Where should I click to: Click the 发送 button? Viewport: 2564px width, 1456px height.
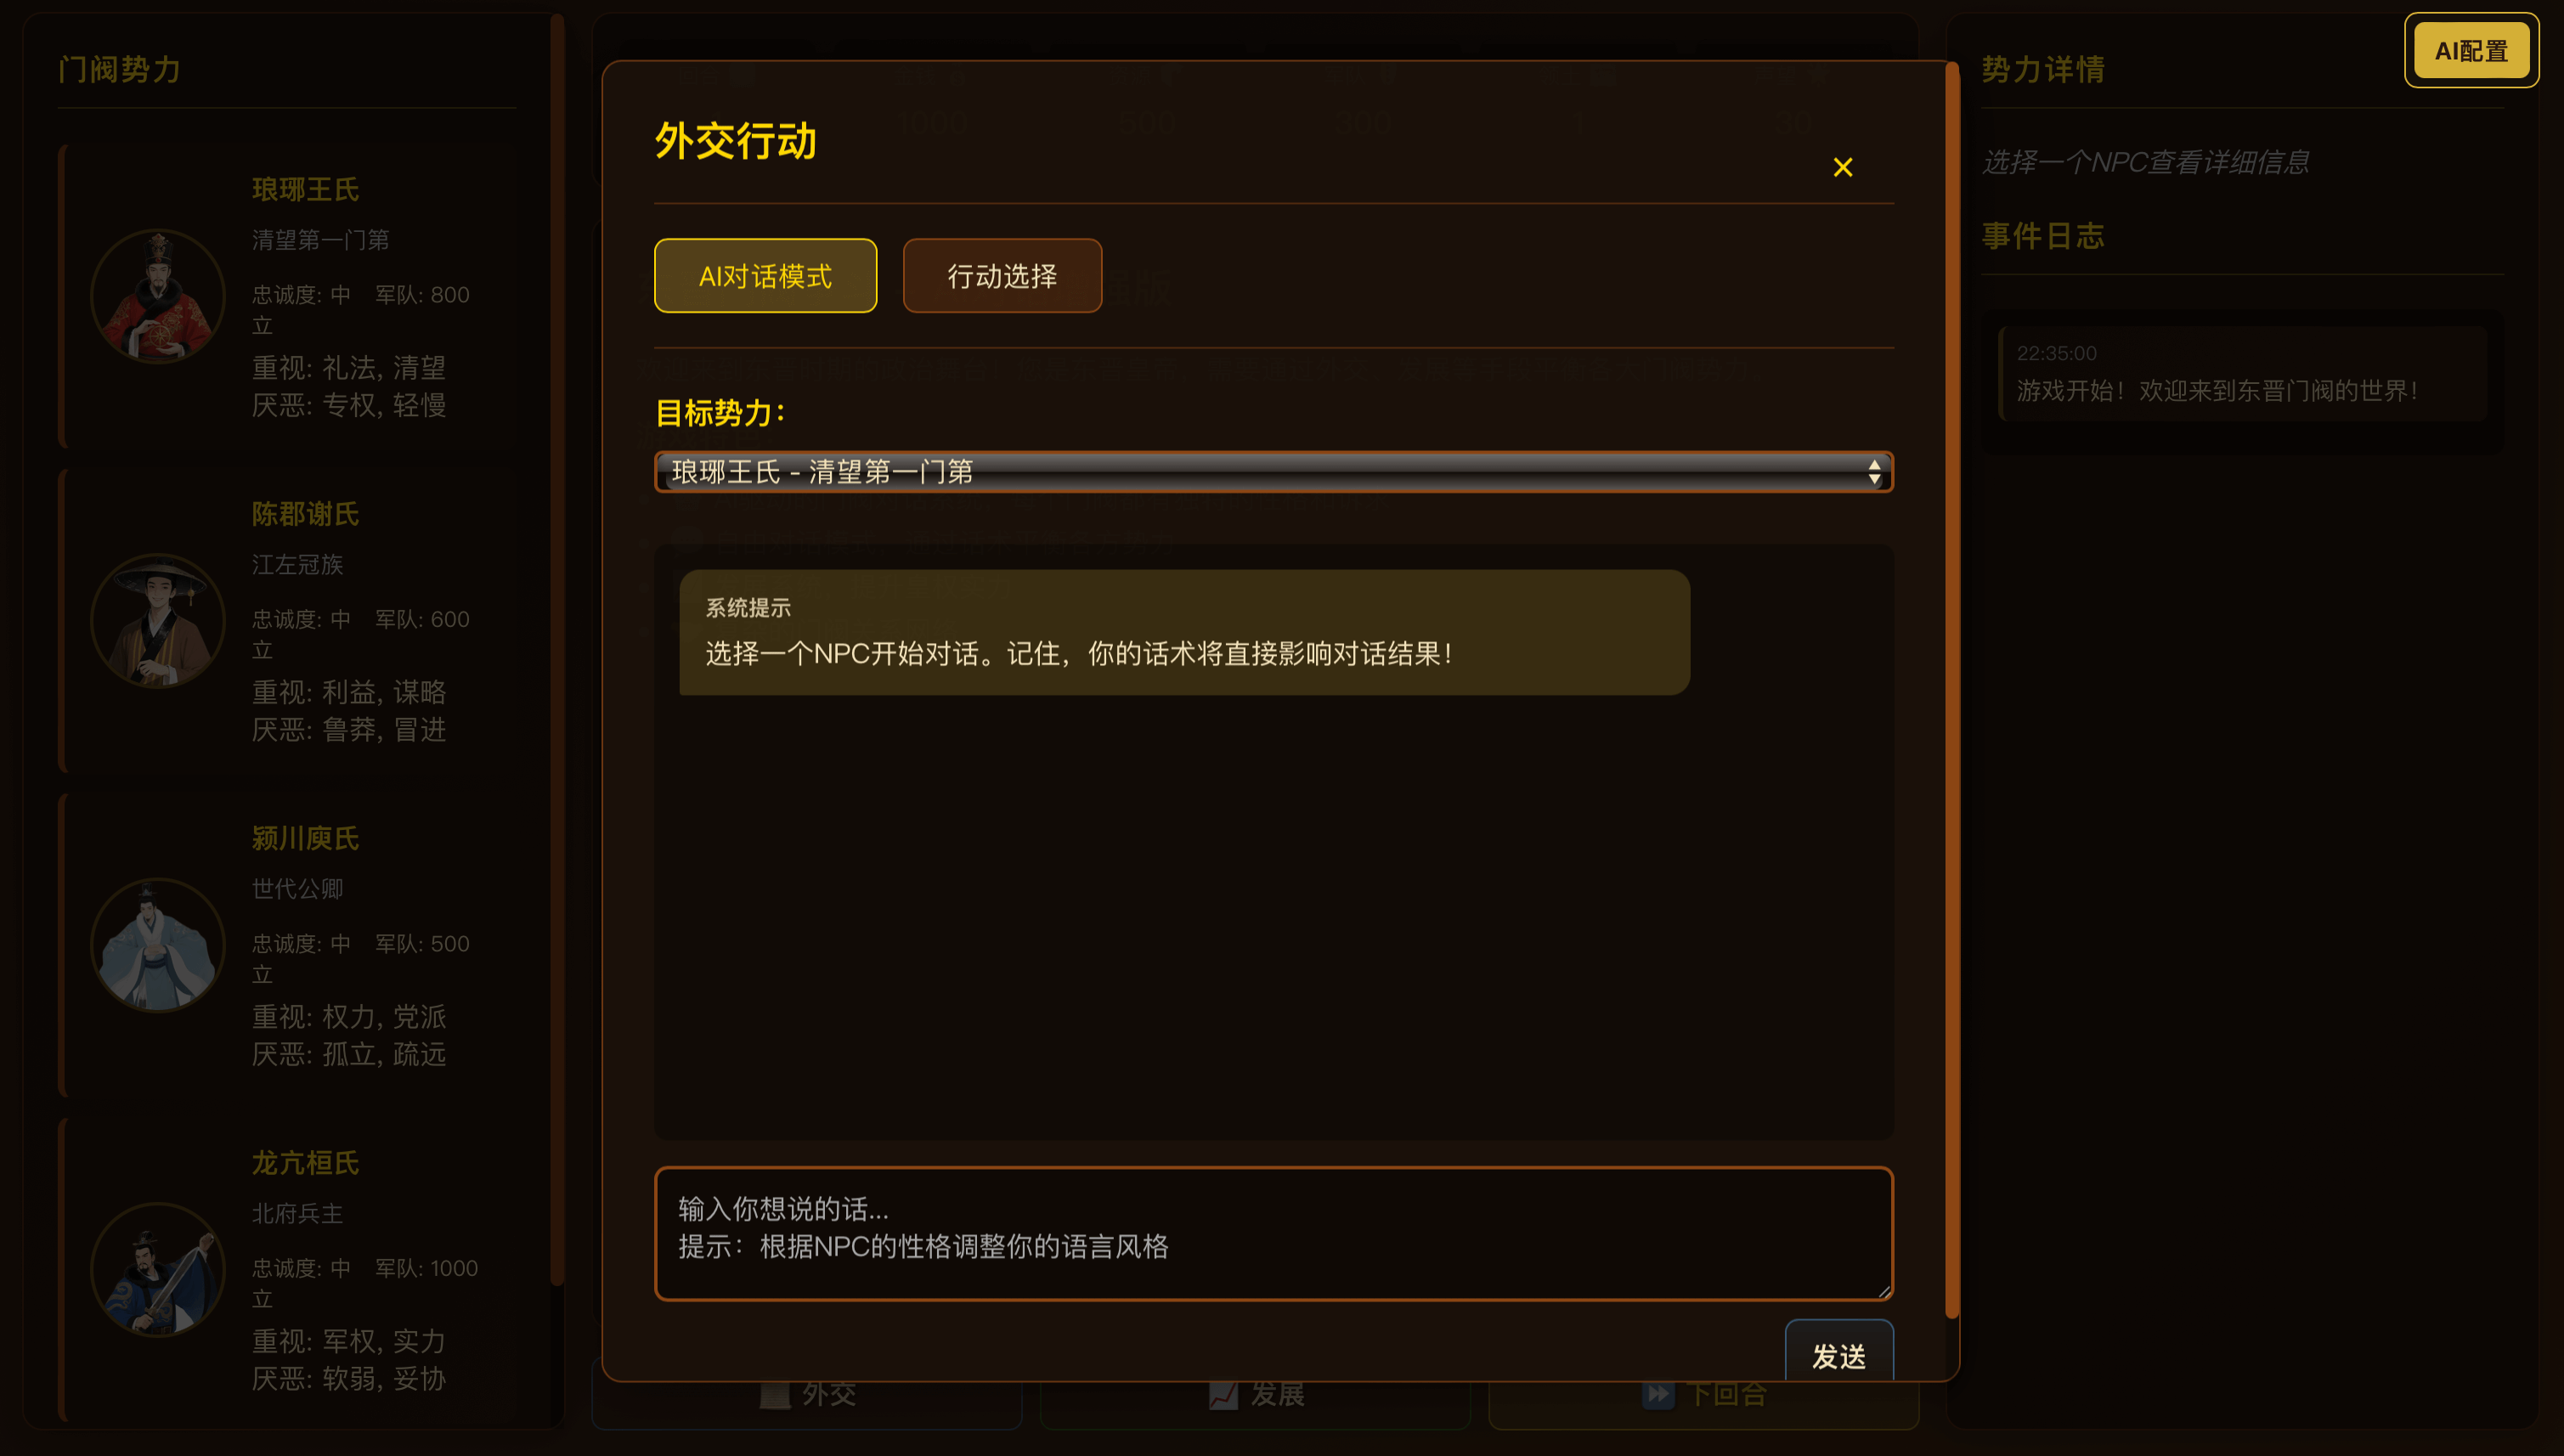pos(1838,1356)
